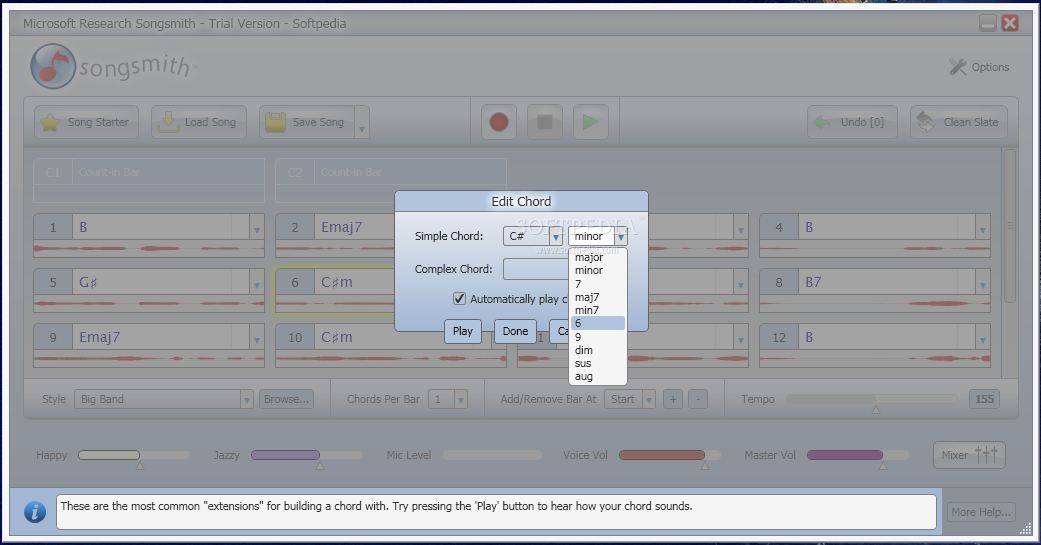1041x545 pixels.
Task: Click the red Record button
Action: 499,122
